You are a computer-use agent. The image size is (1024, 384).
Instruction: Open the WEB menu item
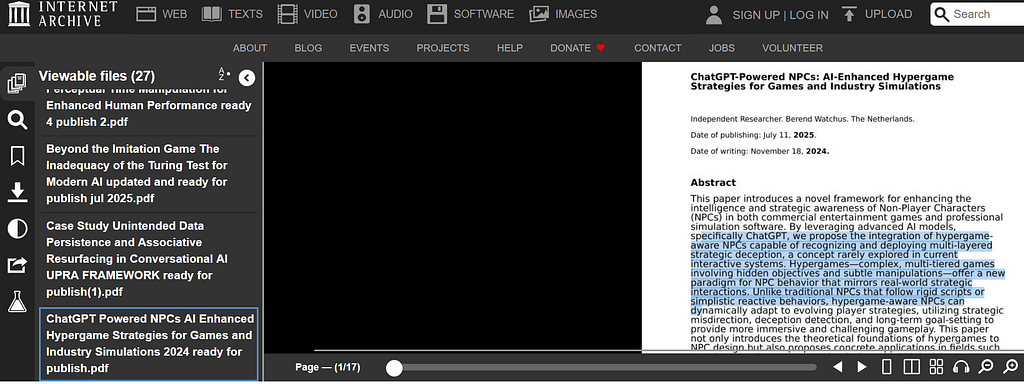coord(174,14)
